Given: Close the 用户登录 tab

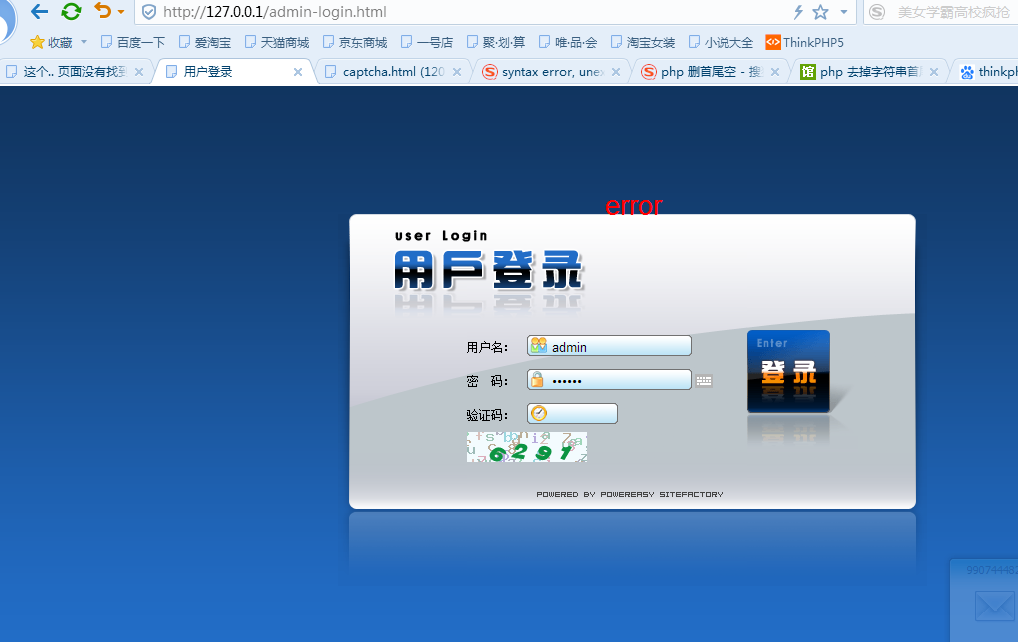Looking at the screenshot, I should point(298,72).
